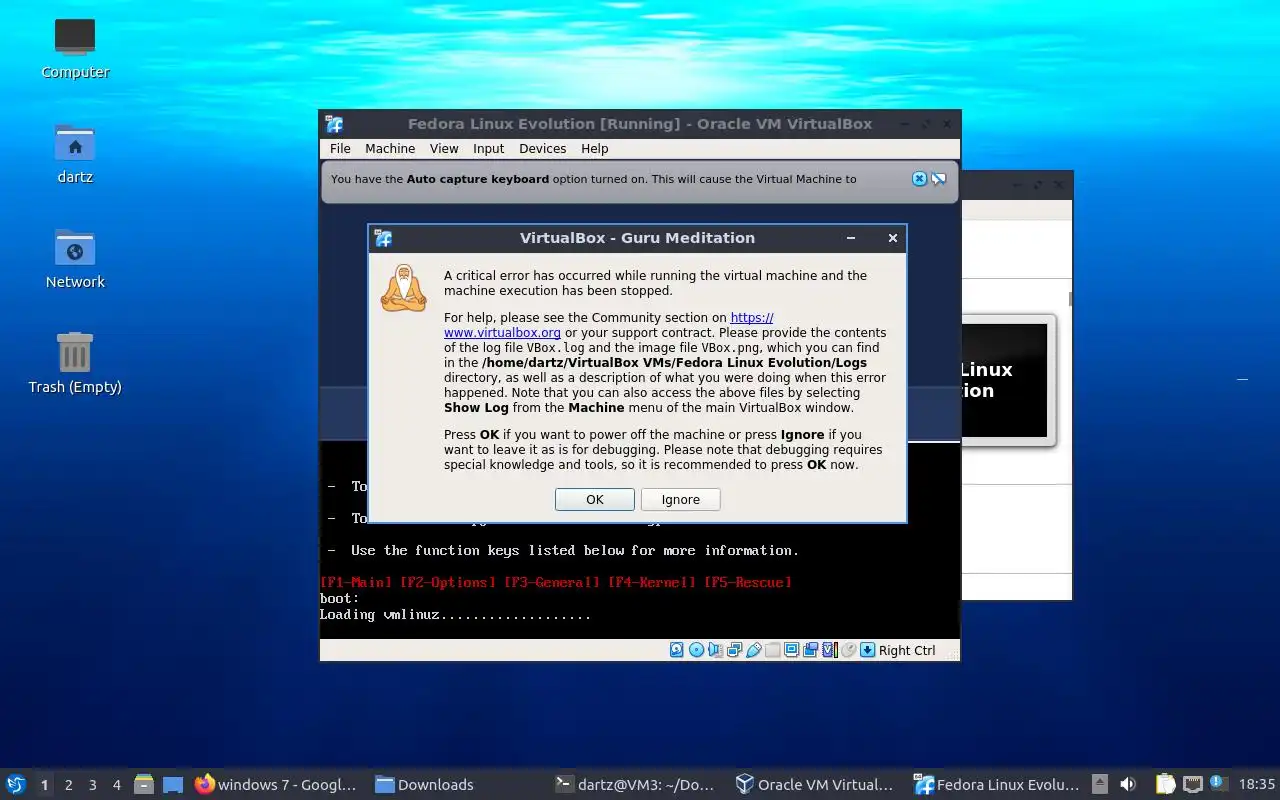Open the Computer desktop icon
The width and height of the screenshot is (1280, 800).
pos(75,48)
